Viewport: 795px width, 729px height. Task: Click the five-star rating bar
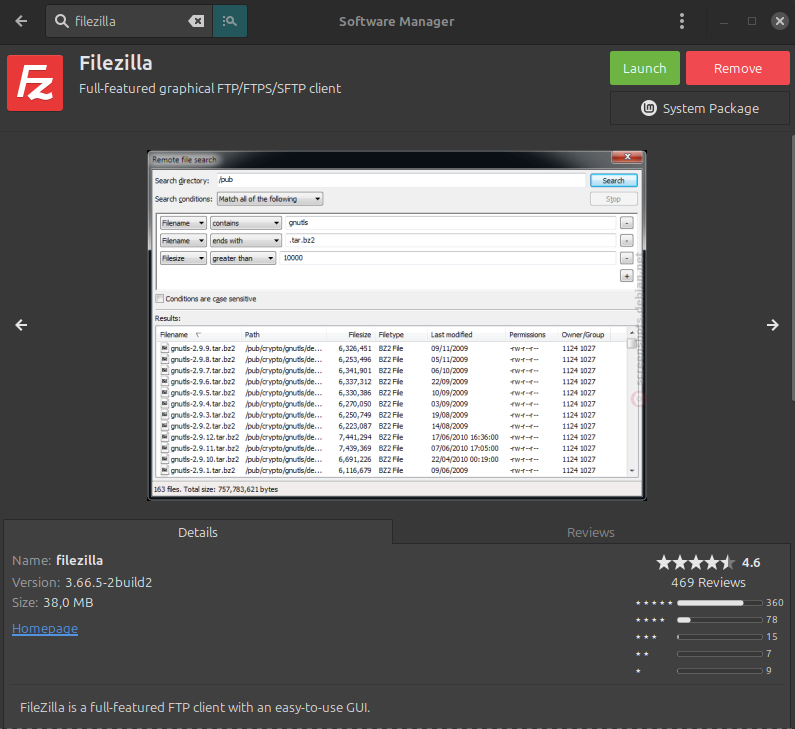click(718, 603)
